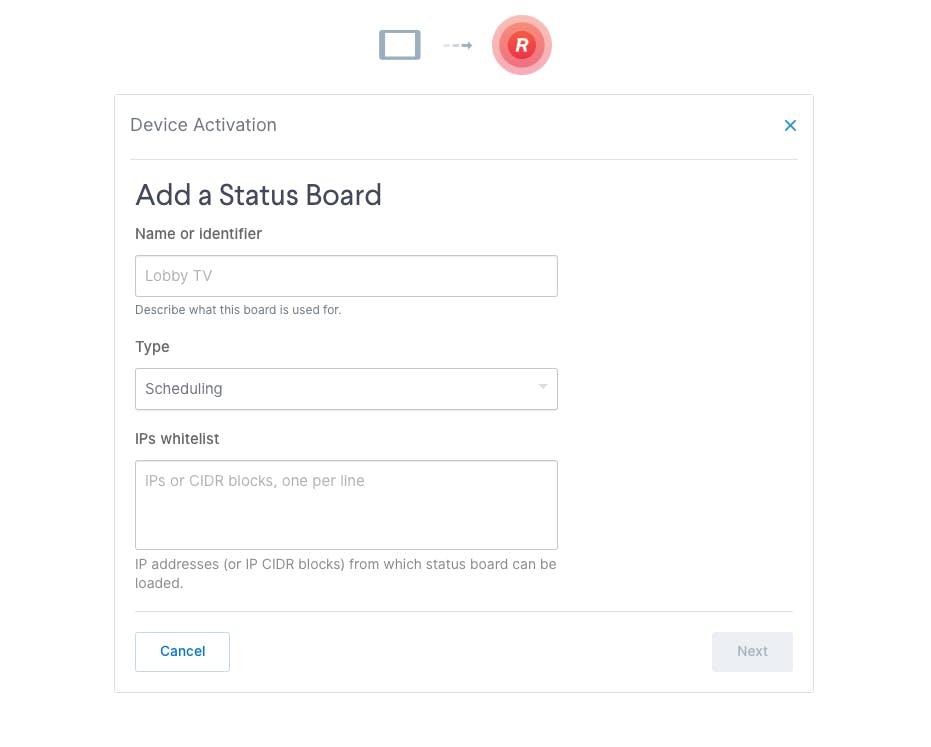Click the dashed arrow connector icon
This screenshot has height=747, width=931.
click(x=458, y=46)
